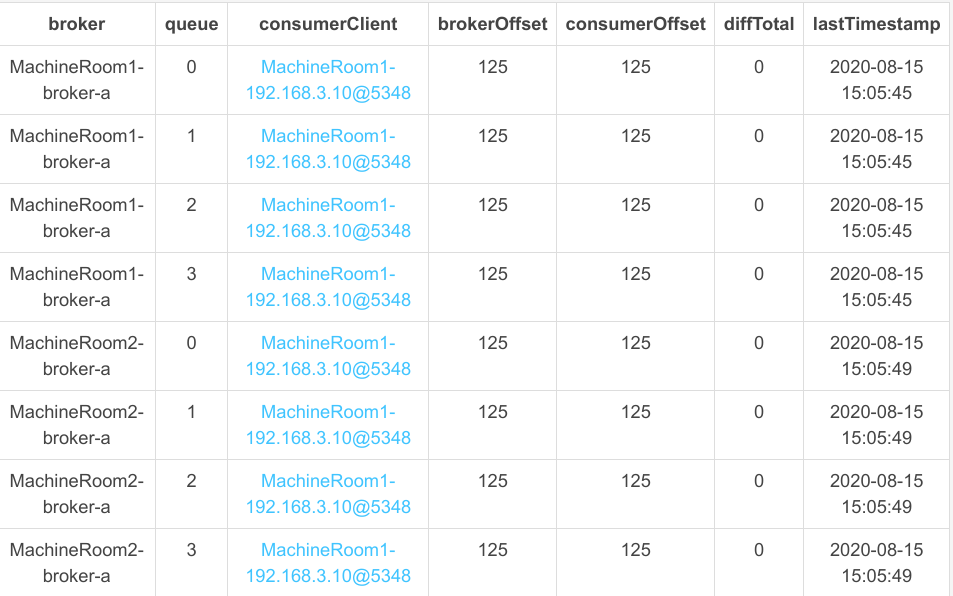Viewport: 953px width, 596px height.
Task: Select brokerOffset value for MachineRoom1-broker-a queue 2
Action: coord(493,205)
